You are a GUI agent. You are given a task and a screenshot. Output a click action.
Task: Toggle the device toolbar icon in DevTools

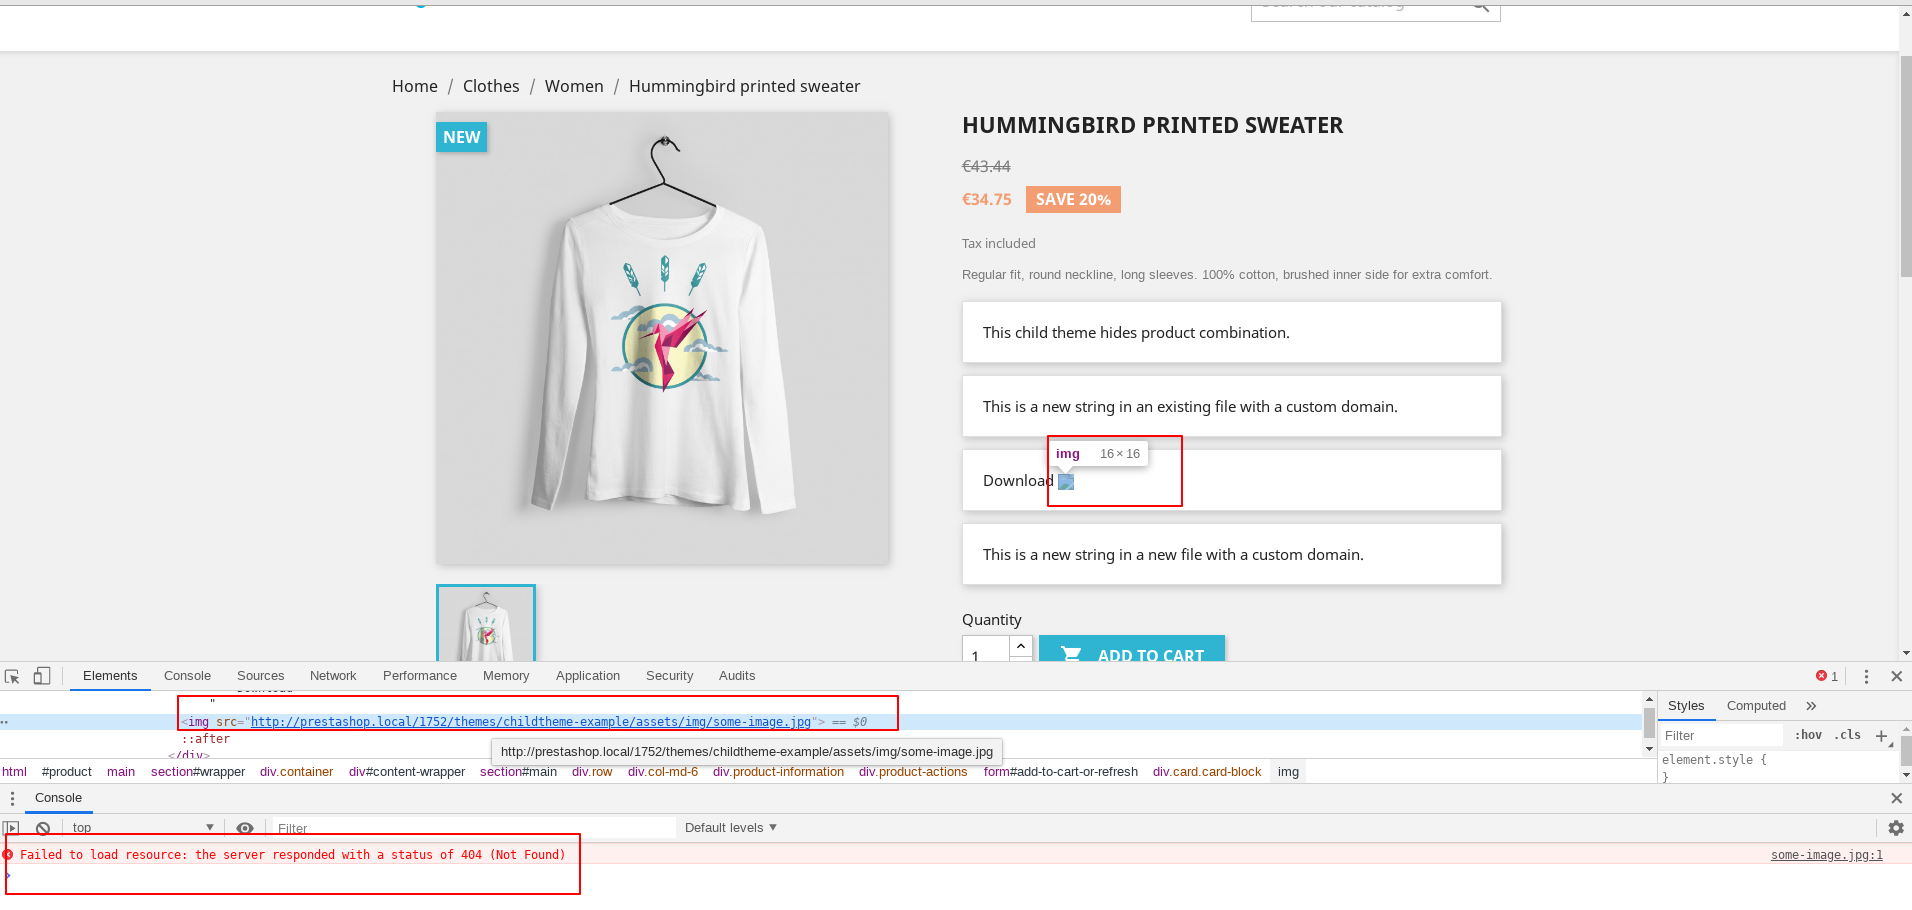pos(41,676)
